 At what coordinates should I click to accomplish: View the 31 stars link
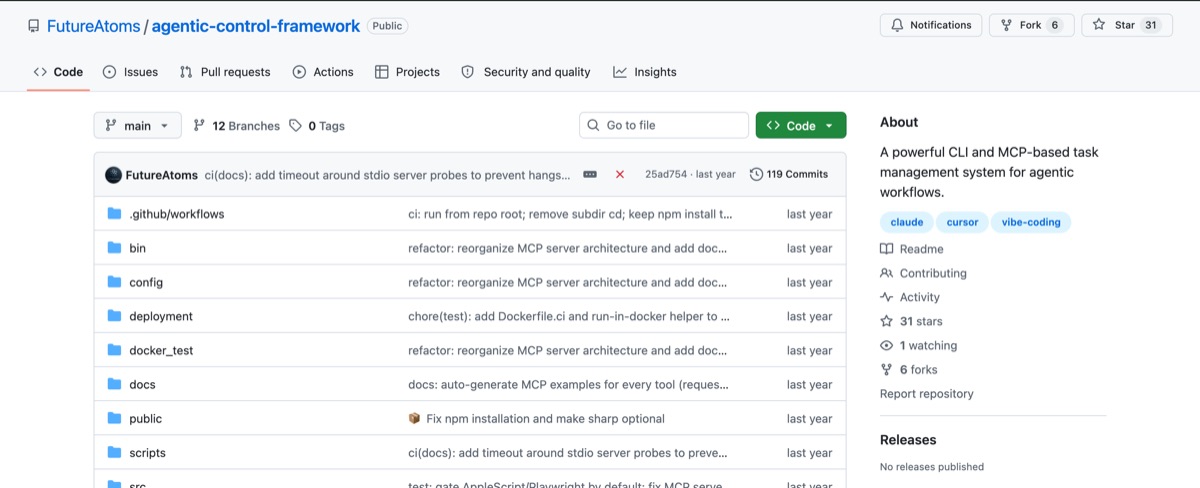(x=911, y=321)
